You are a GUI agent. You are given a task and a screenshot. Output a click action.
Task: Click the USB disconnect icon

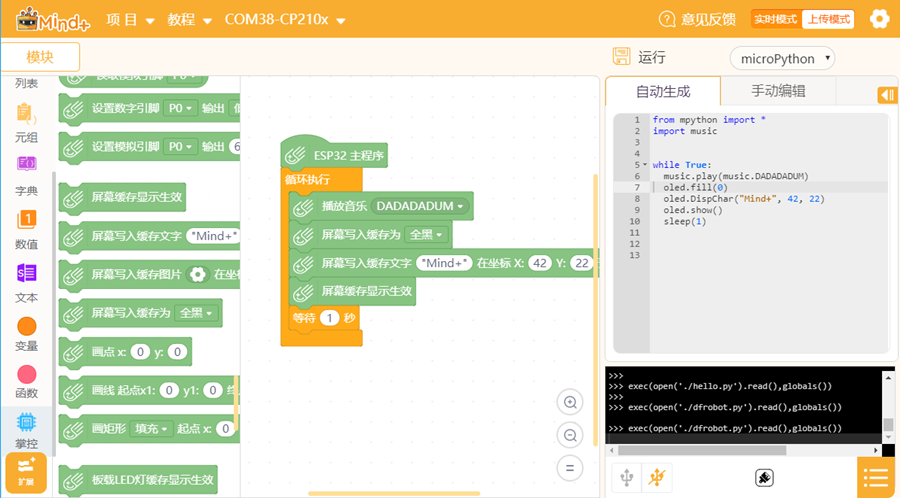click(657, 478)
